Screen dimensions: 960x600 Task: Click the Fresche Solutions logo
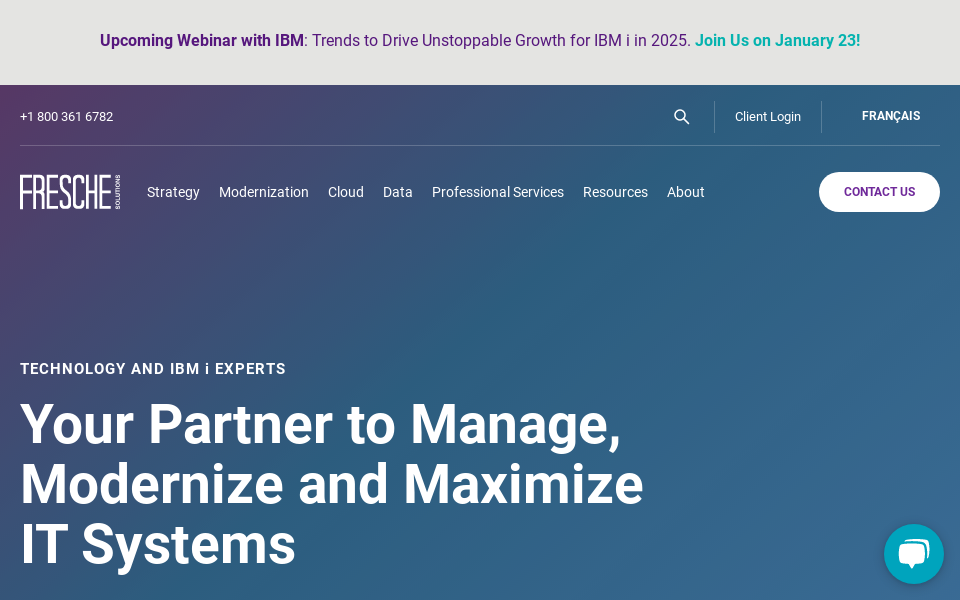[70, 192]
